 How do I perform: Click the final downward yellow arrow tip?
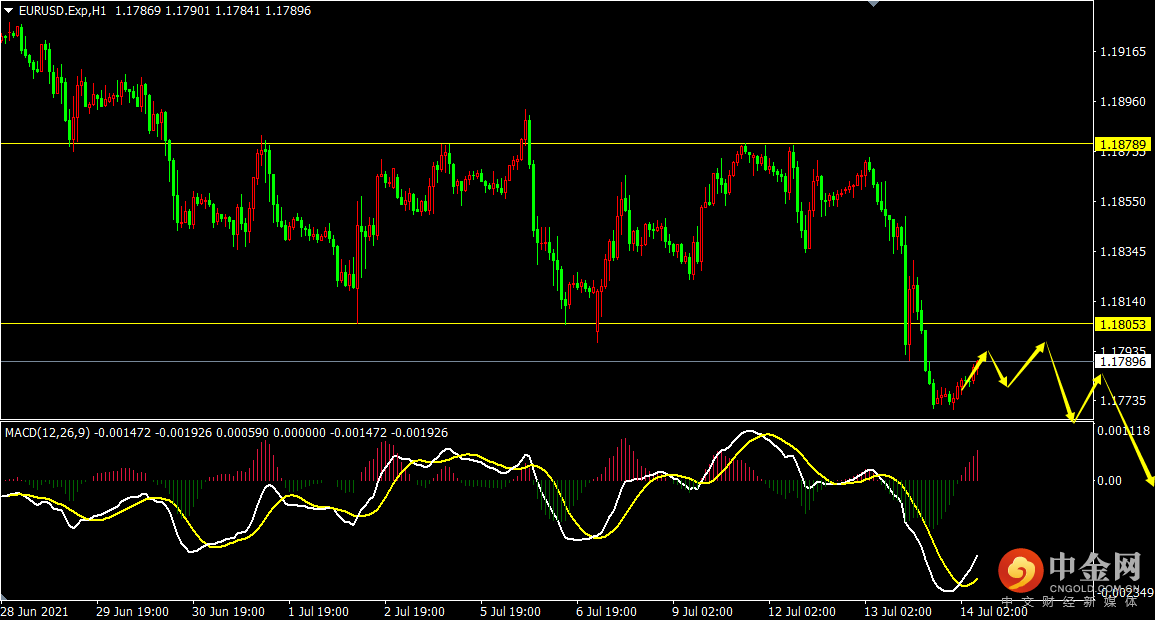point(1149,483)
